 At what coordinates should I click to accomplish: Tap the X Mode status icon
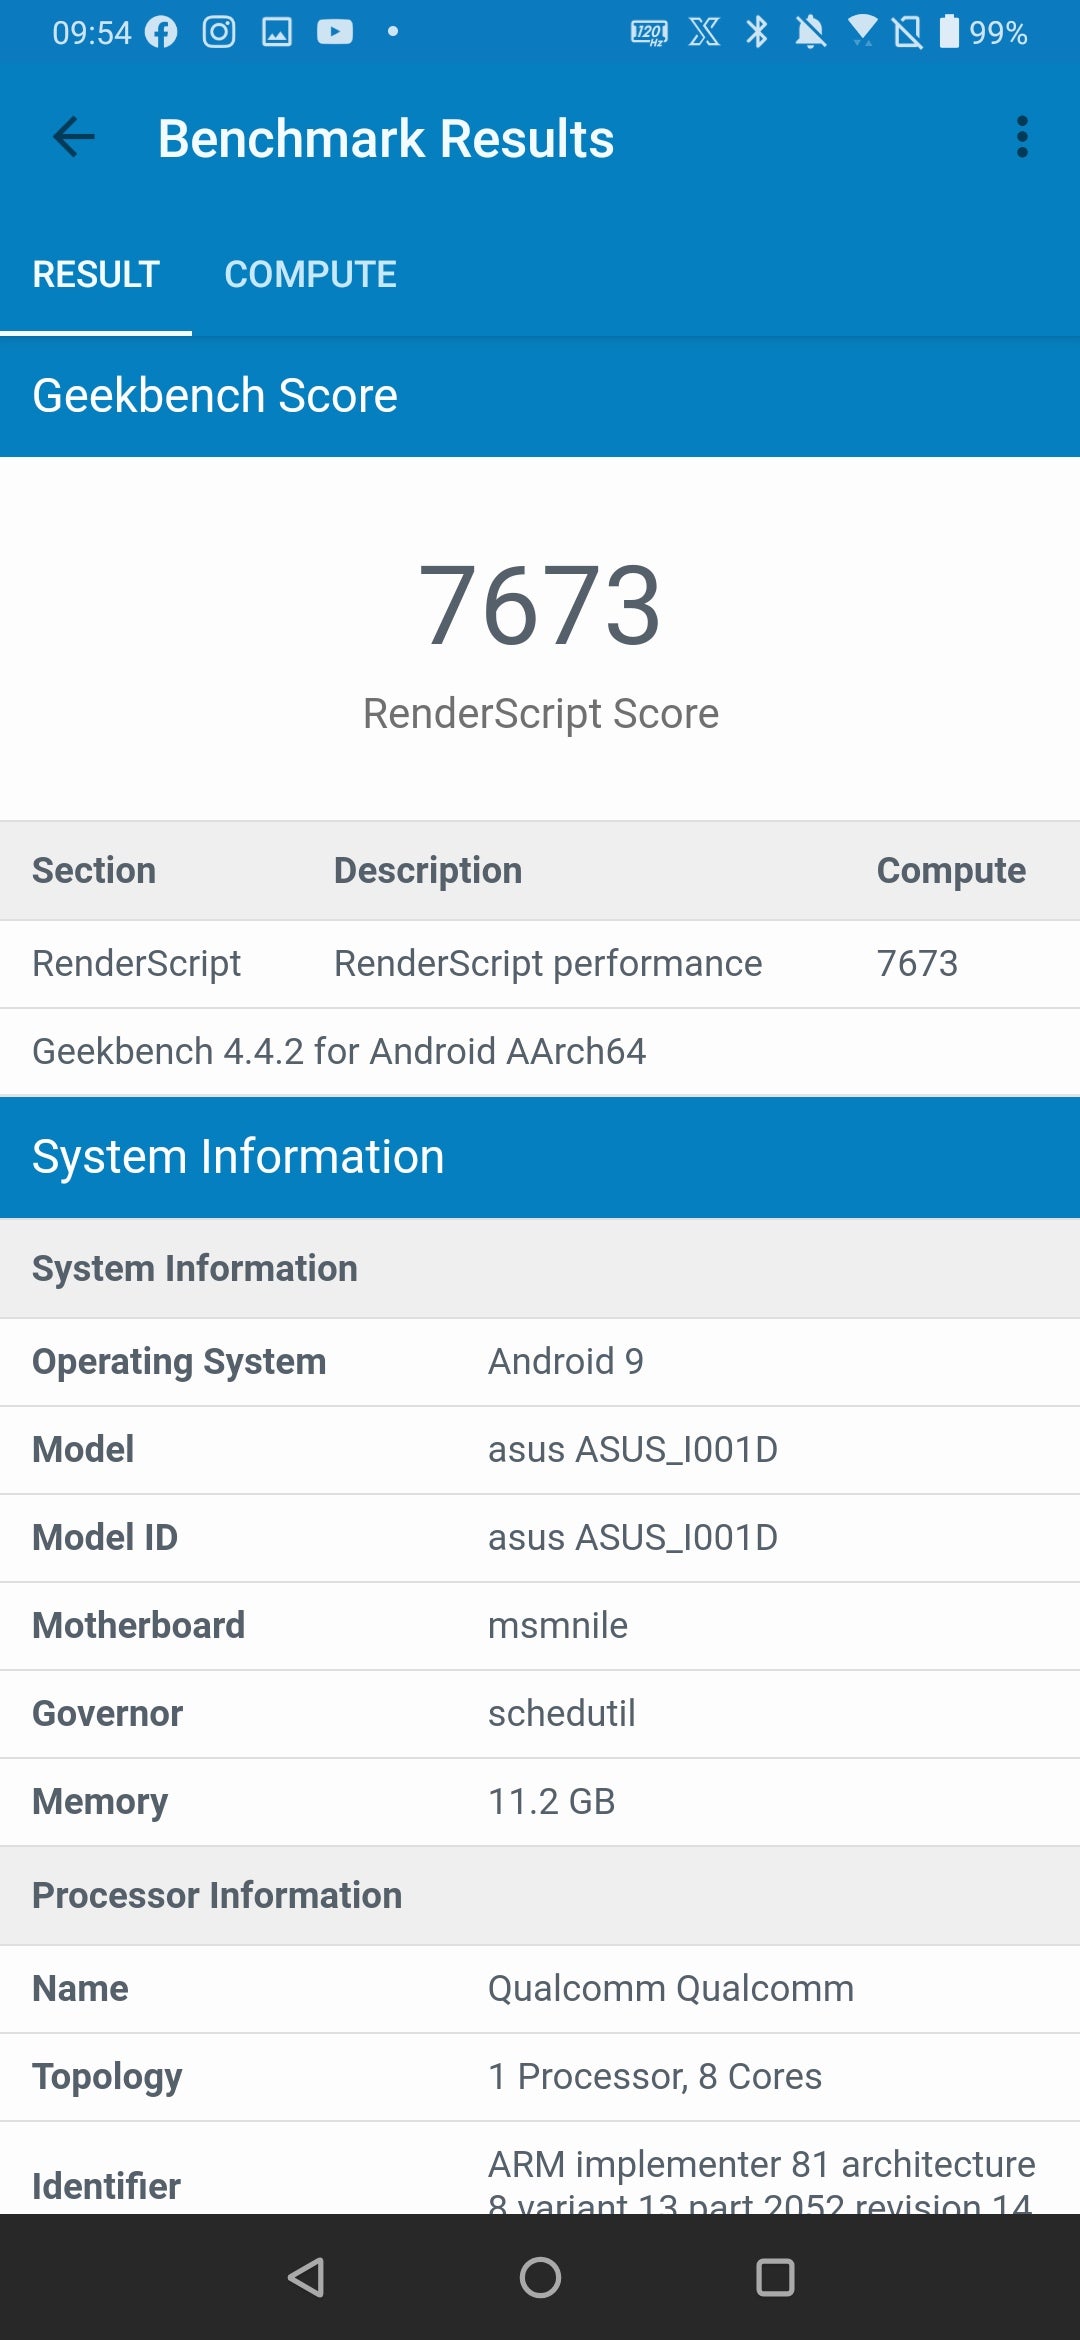704,32
